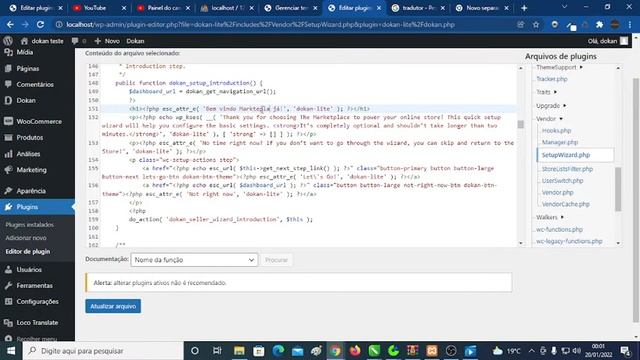Open the browser extensions puzzle icon
Viewport: 640px width, 360px height.
[599, 24]
